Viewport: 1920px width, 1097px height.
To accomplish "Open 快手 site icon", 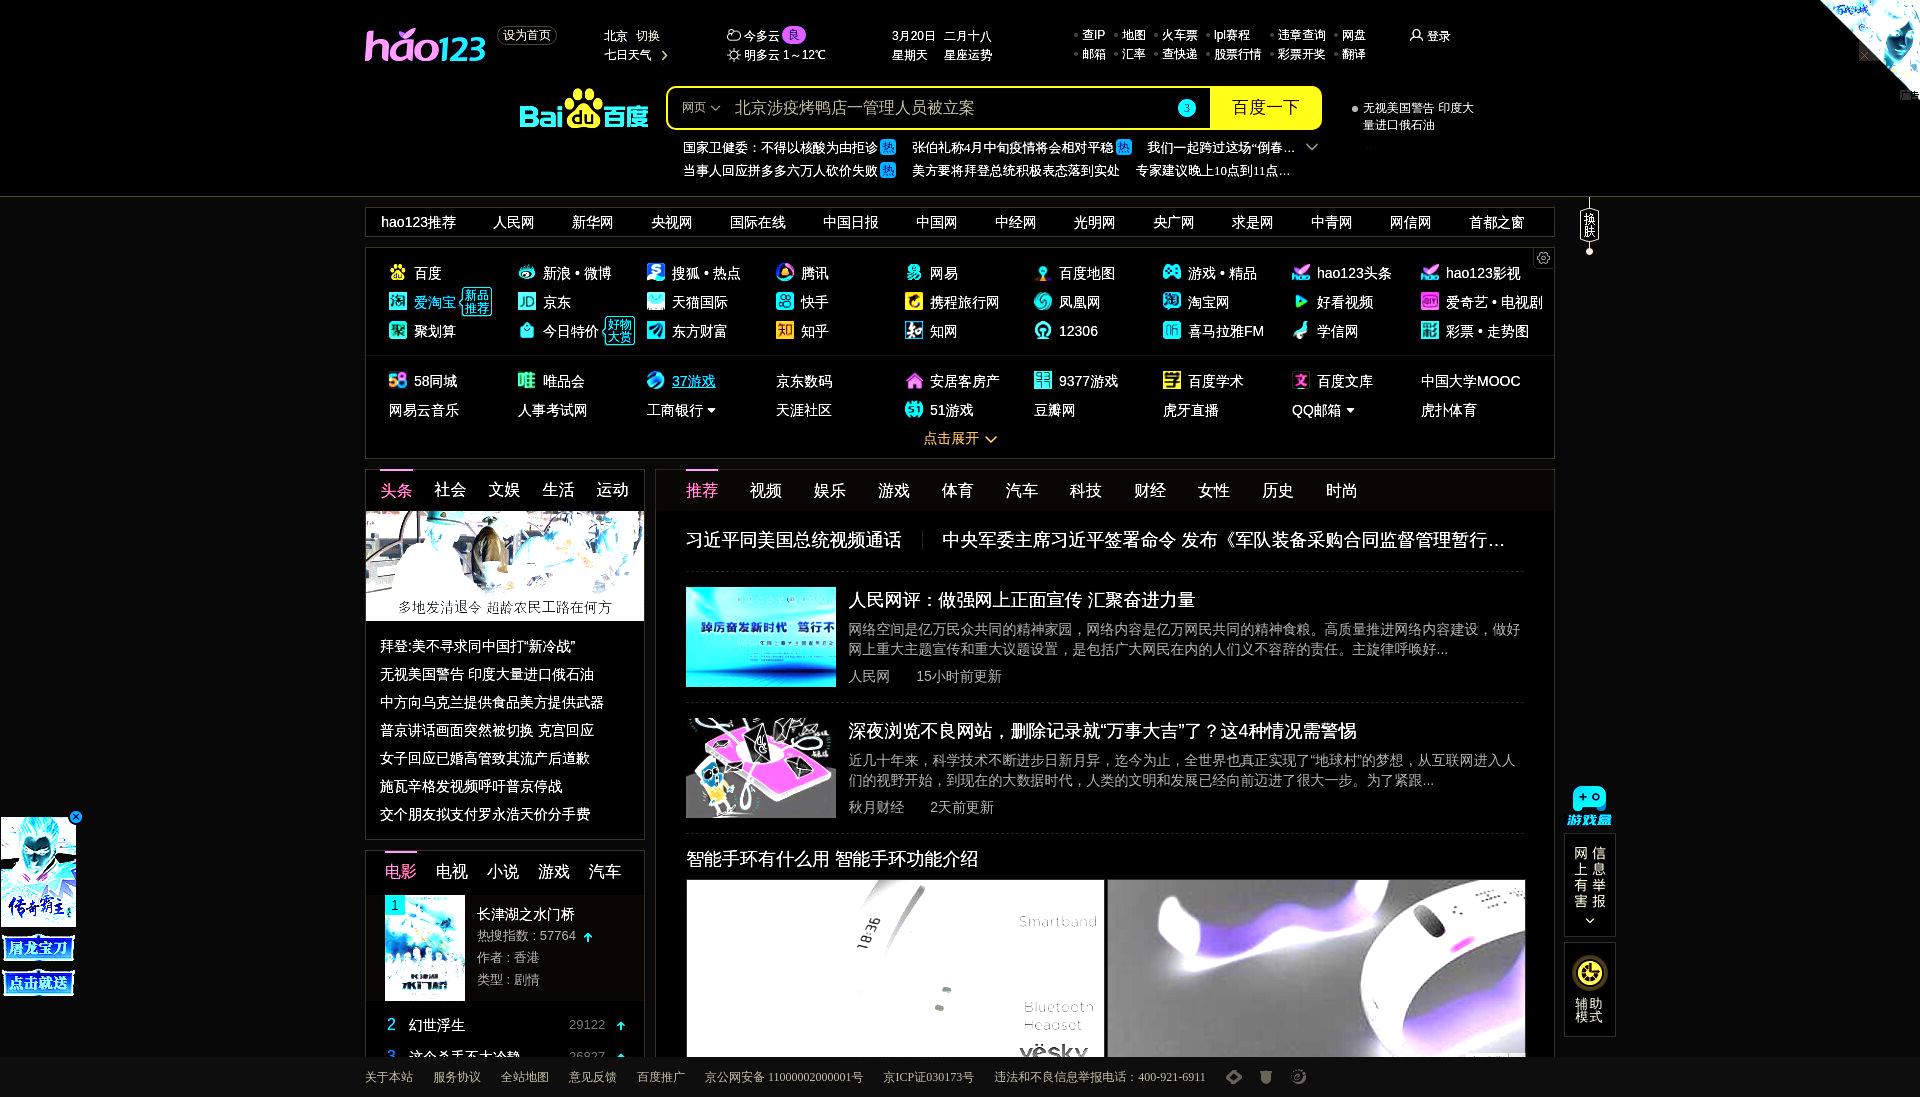I will pos(785,301).
